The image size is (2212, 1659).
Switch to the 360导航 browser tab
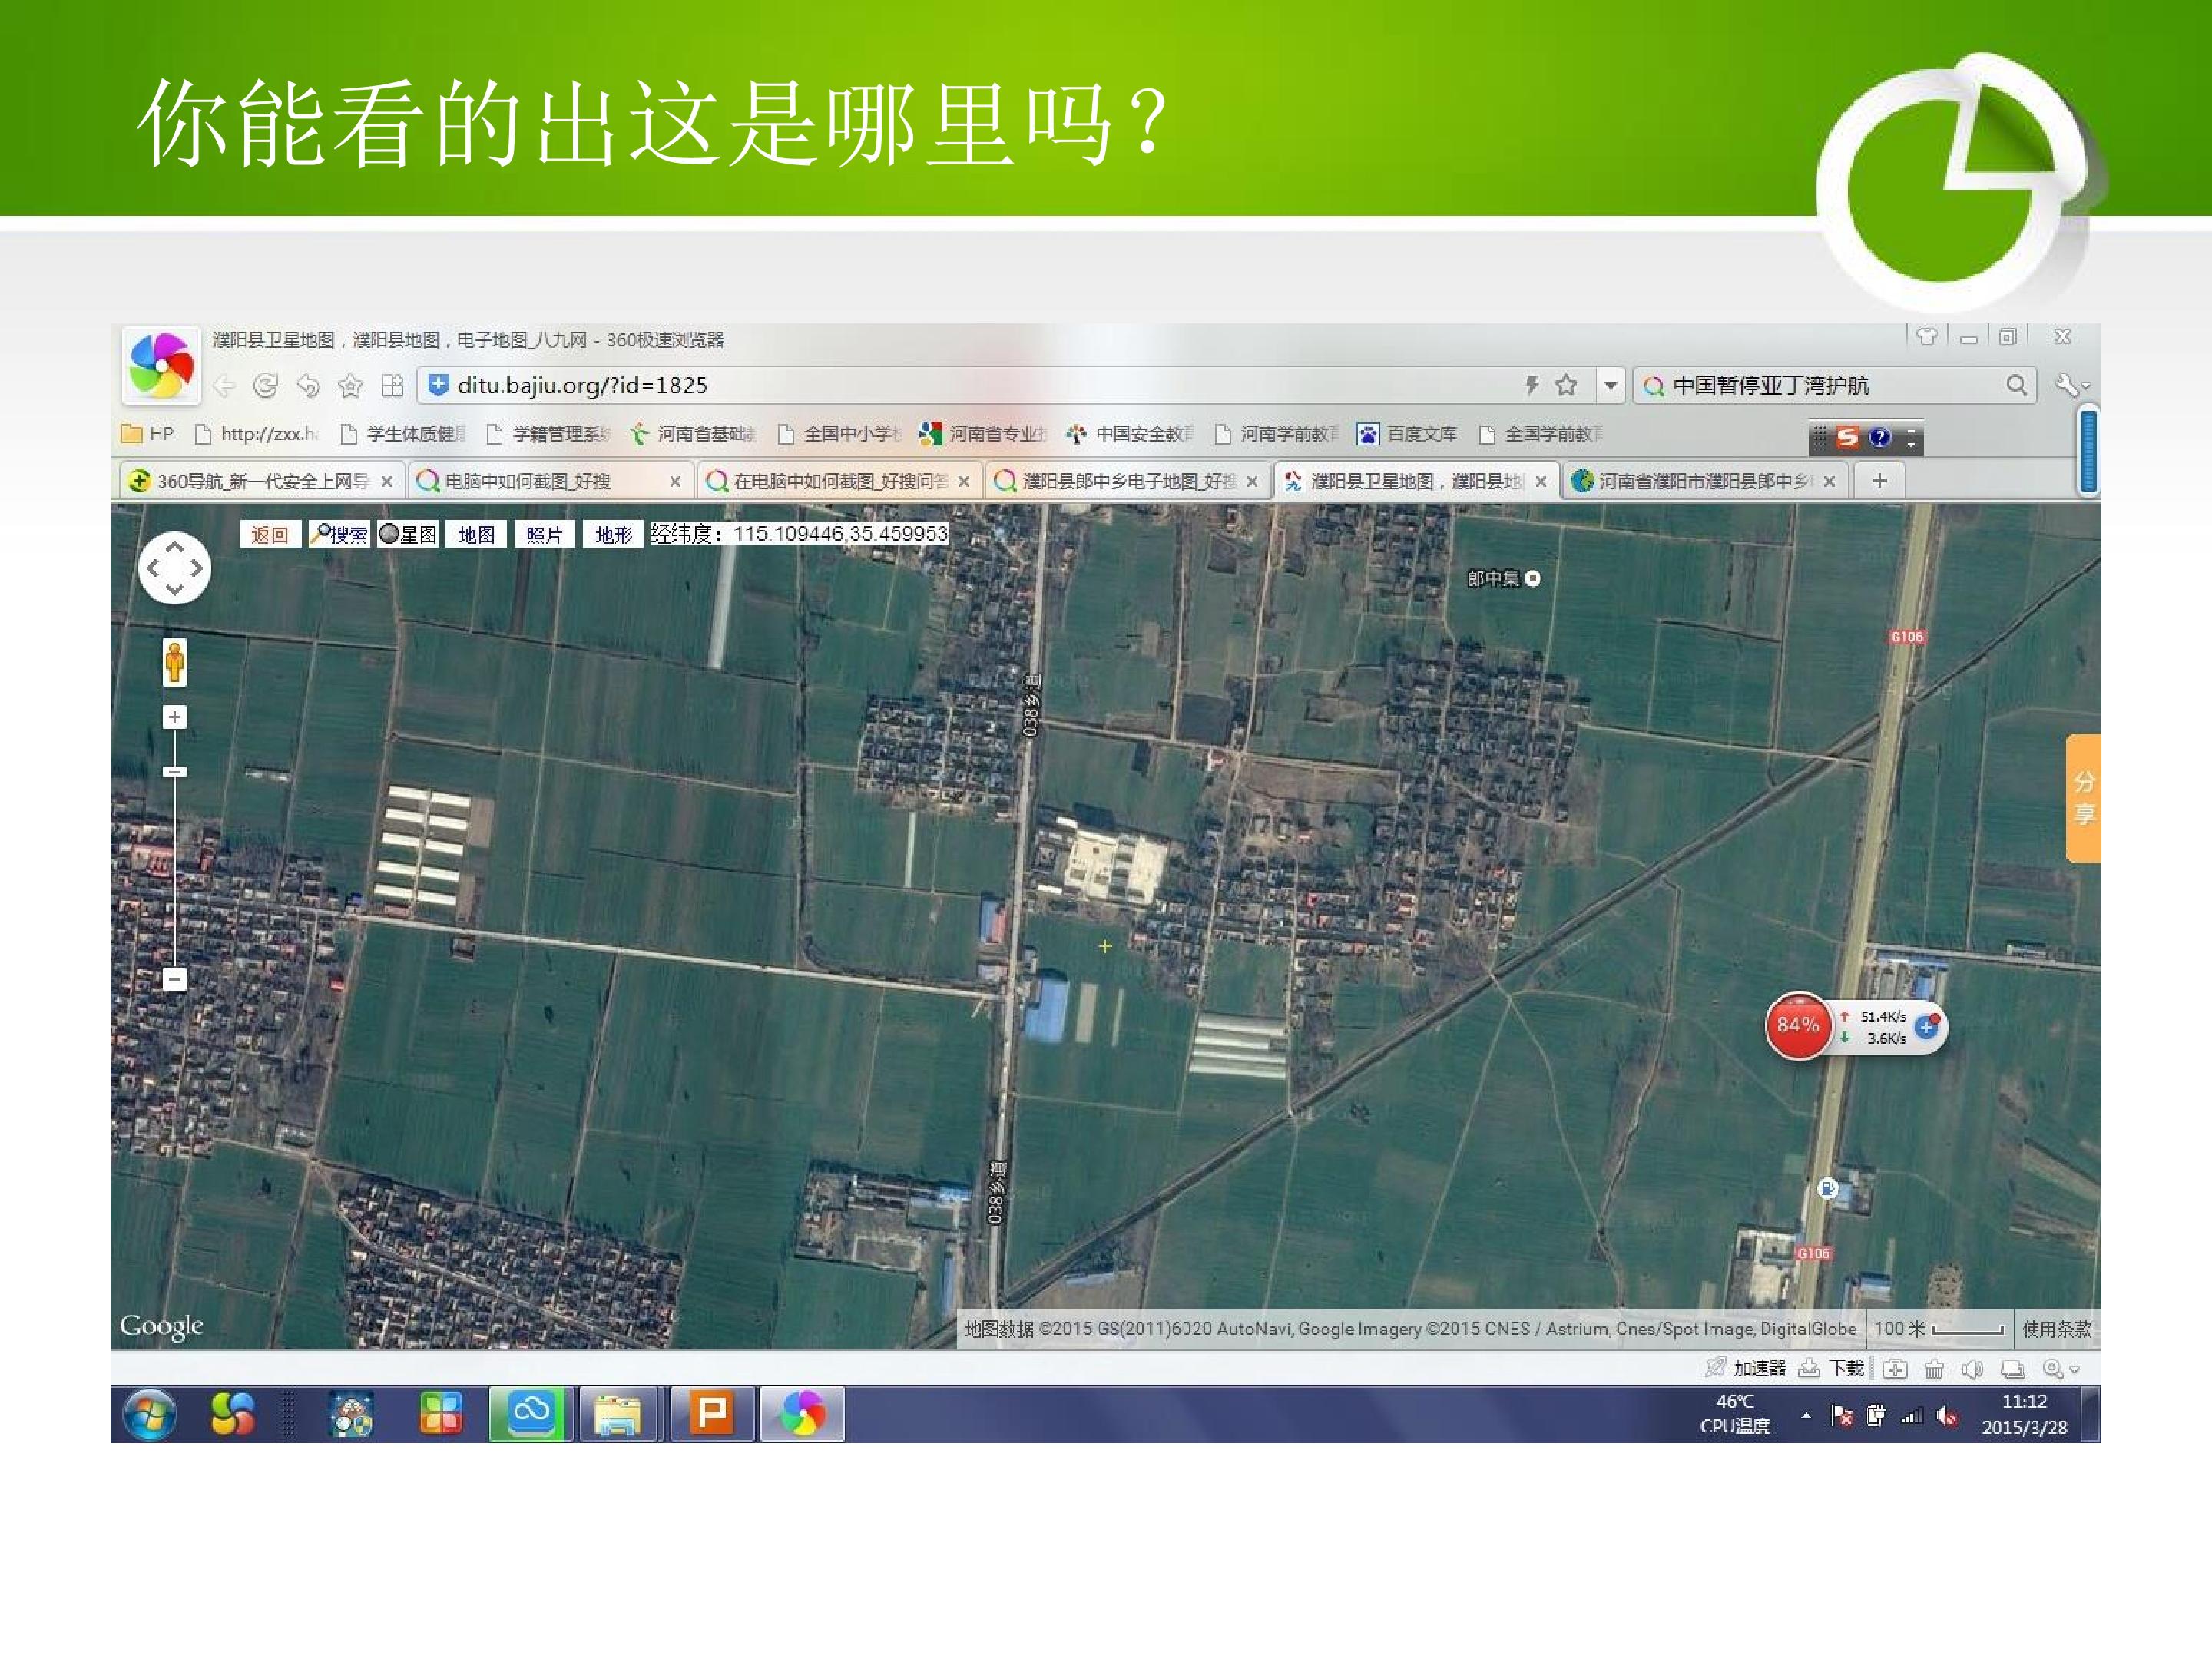point(262,481)
